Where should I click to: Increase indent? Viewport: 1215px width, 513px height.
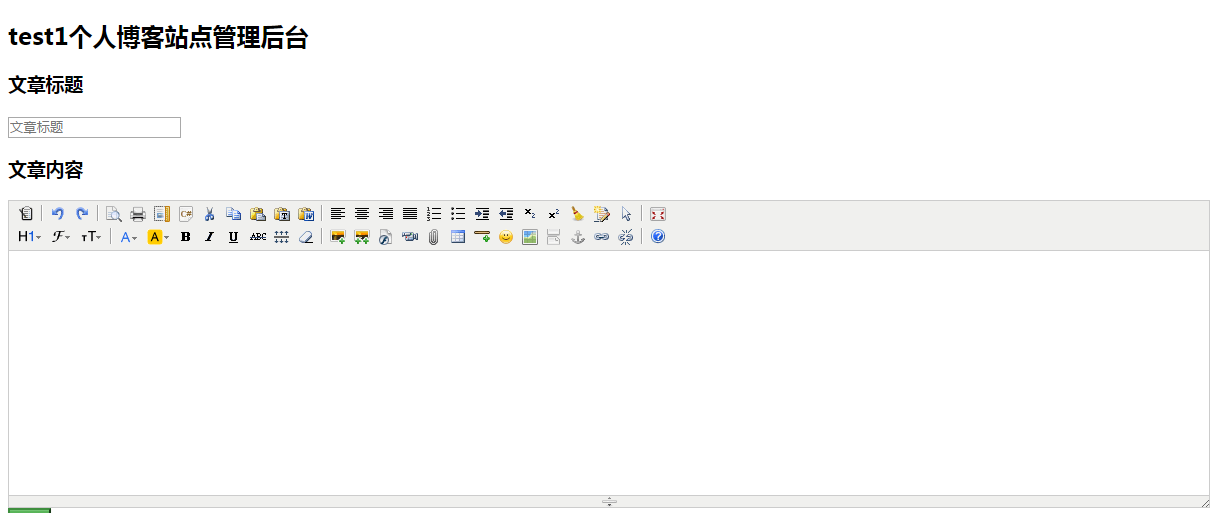pyautogui.click(x=482, y=213)
